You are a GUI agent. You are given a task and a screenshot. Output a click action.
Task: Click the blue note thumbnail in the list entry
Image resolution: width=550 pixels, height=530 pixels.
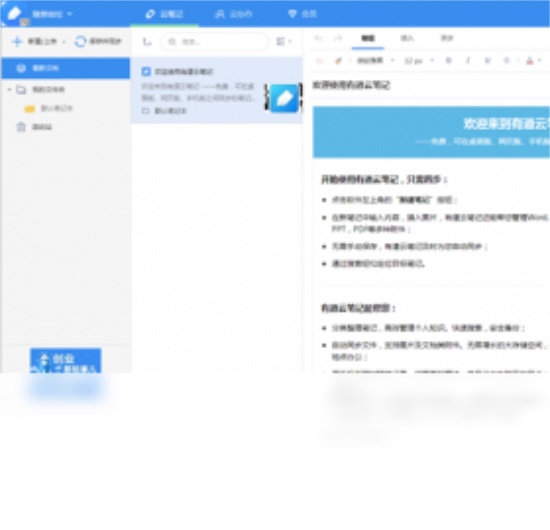pos(284,98)
